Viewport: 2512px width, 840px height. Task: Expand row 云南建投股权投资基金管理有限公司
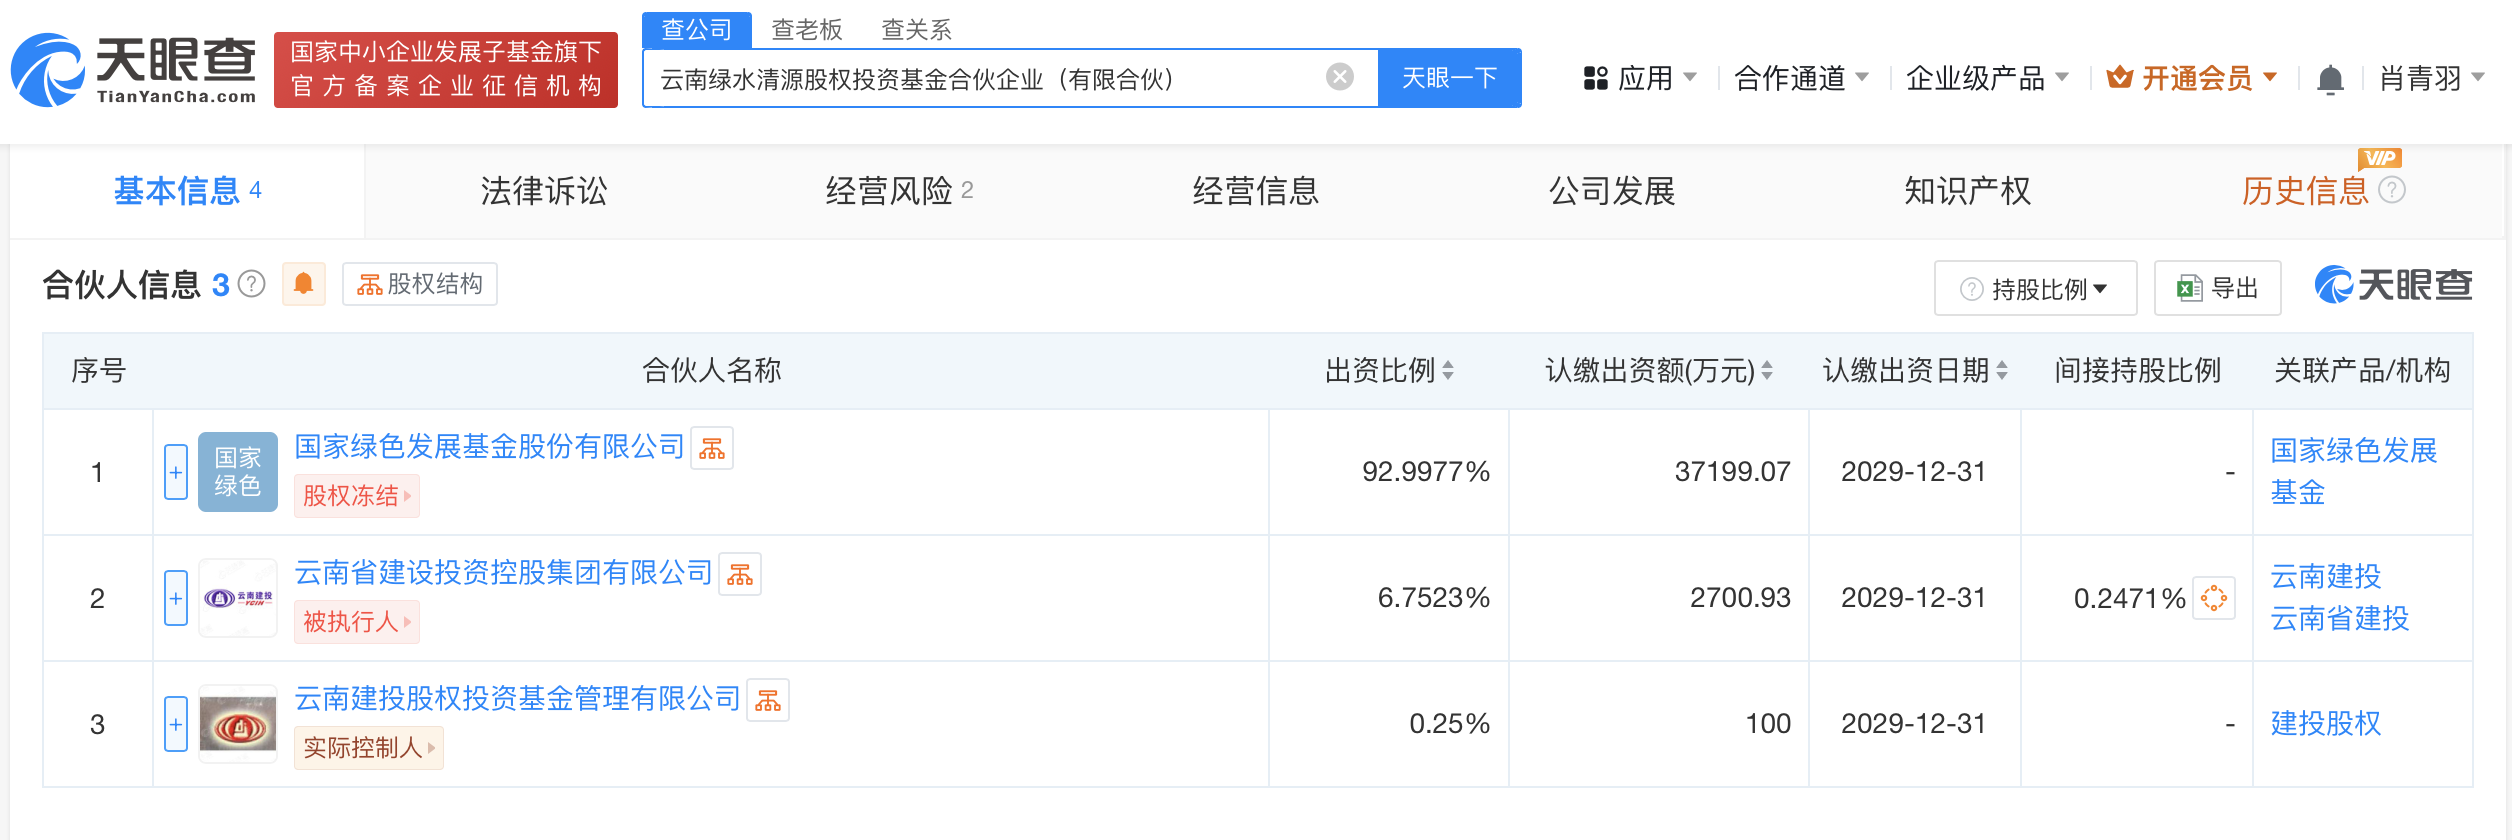coord(176,724)
